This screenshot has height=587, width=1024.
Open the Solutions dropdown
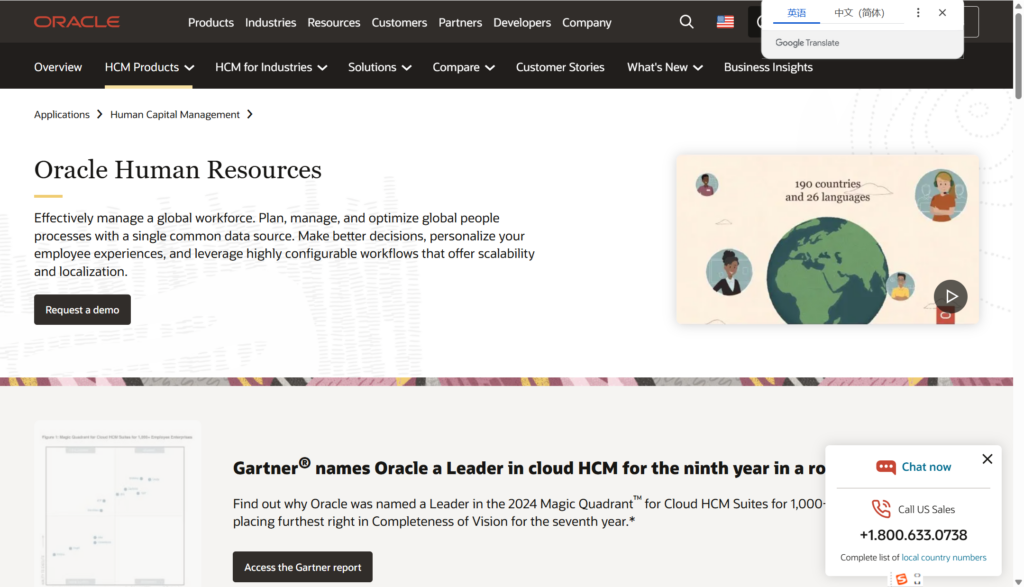click(x=380, y=67)
